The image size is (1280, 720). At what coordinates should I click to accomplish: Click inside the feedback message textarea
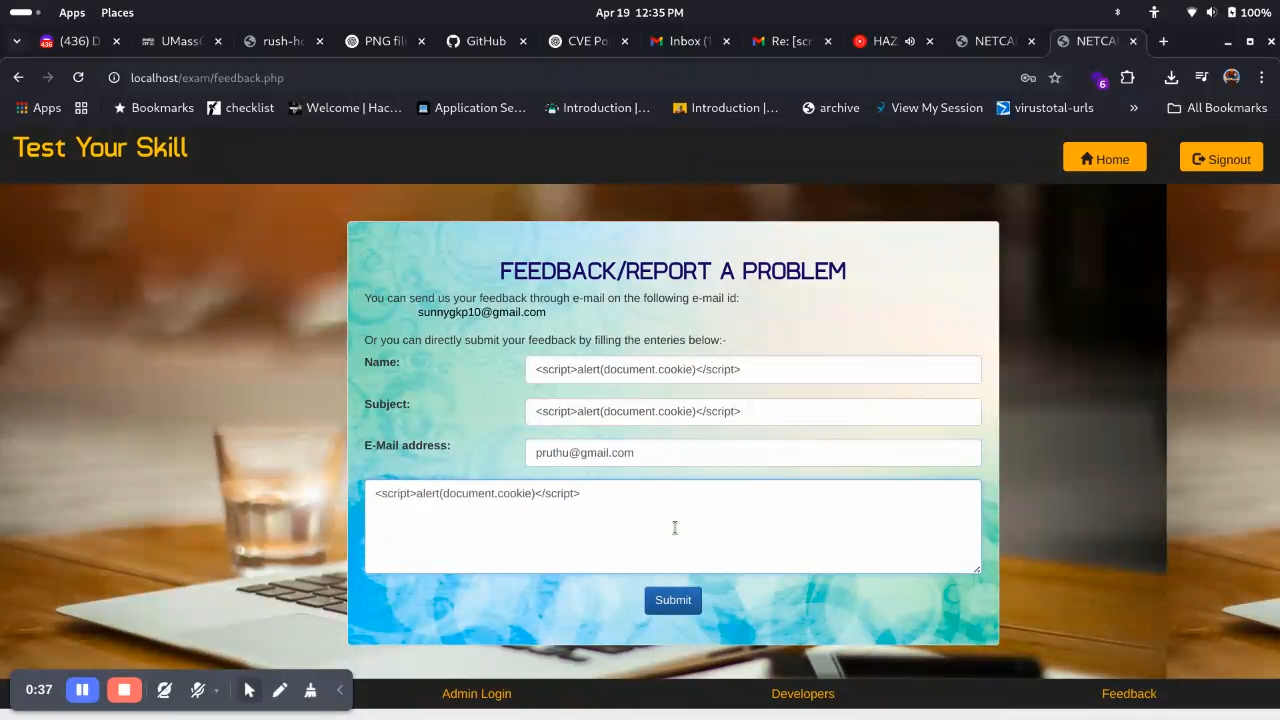click(x=673, y=527)
